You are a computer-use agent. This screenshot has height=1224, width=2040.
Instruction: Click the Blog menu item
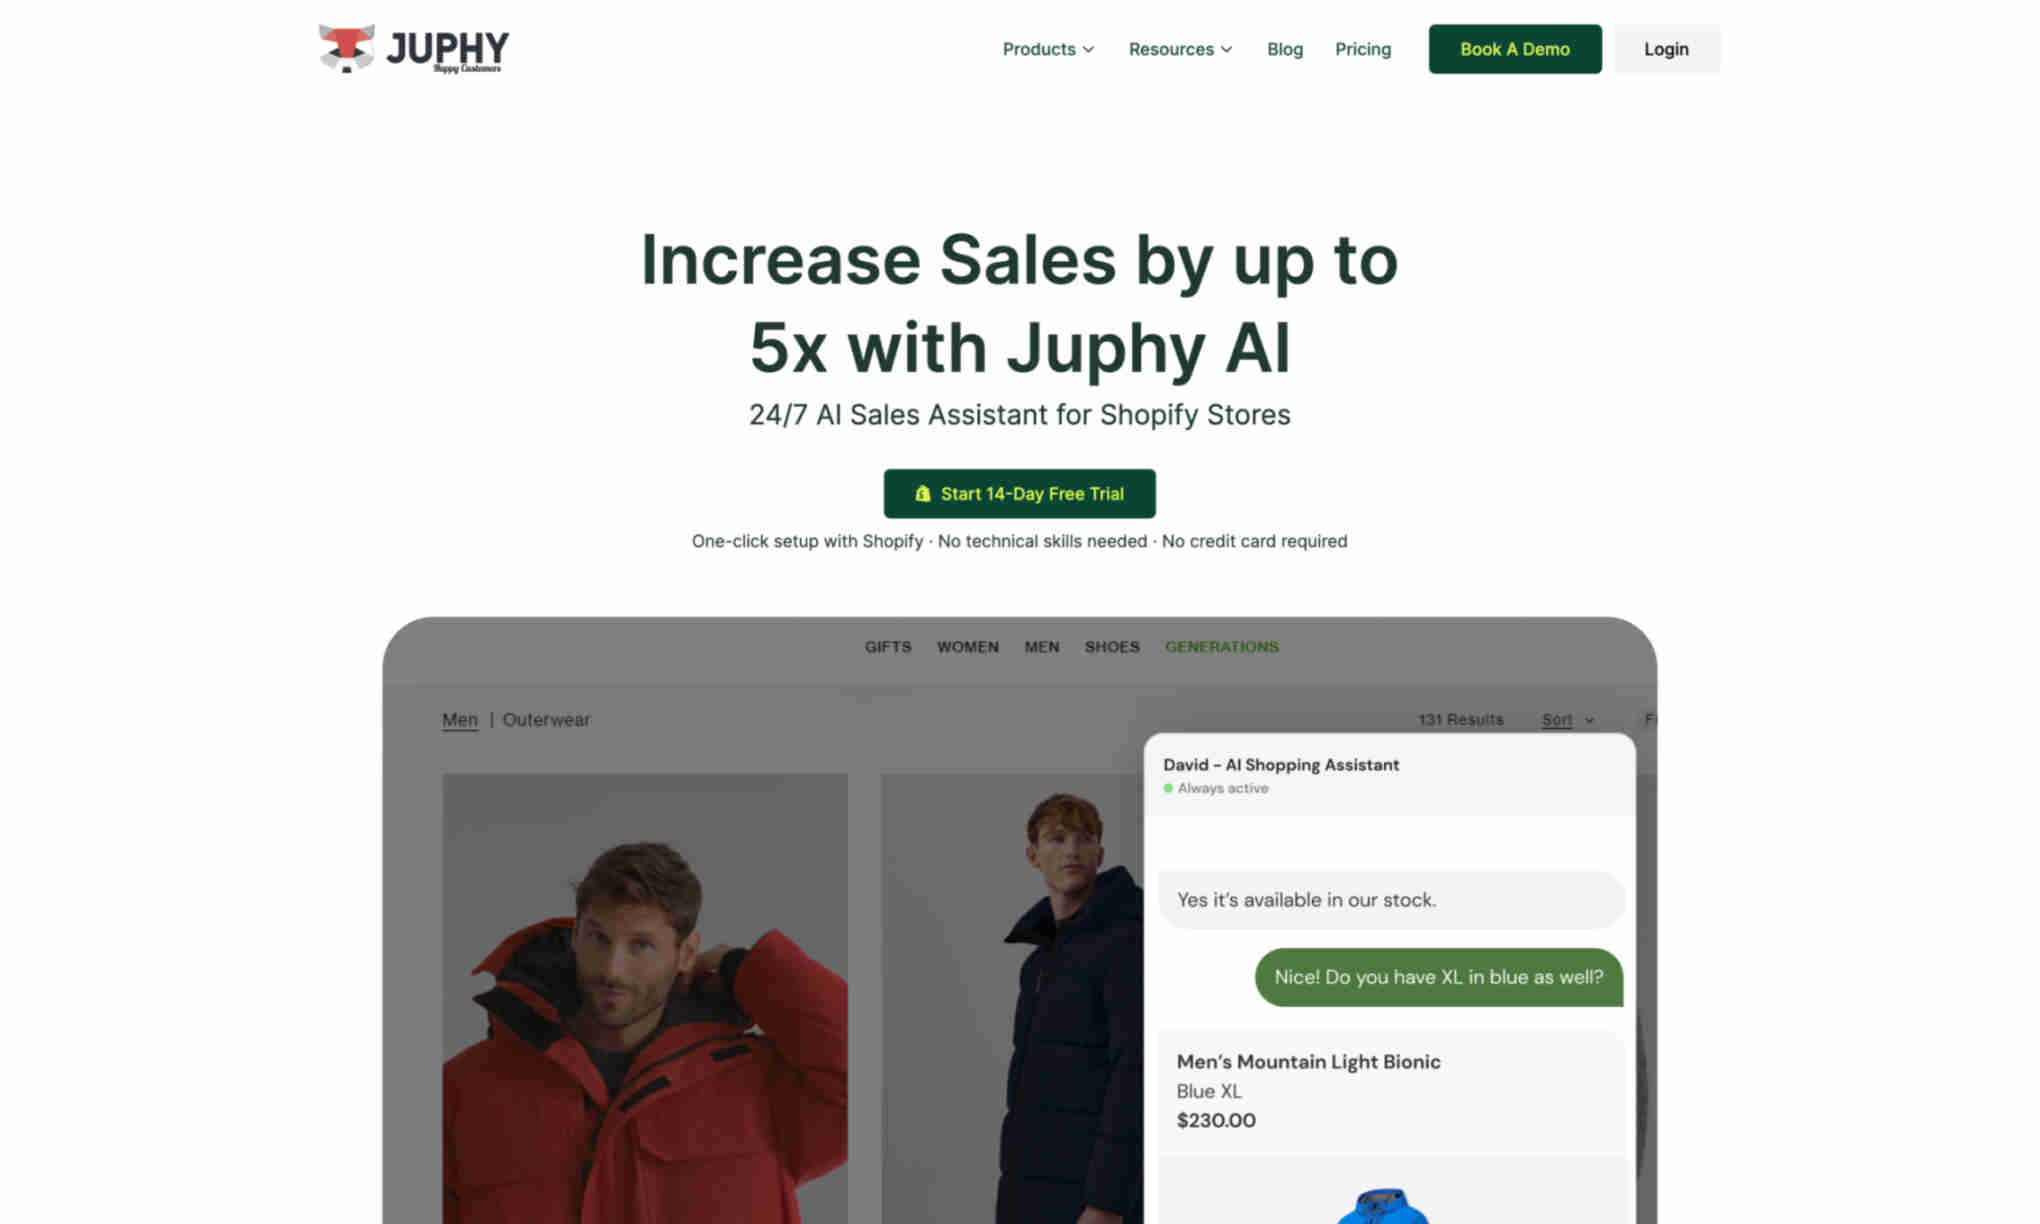(1285, 48)
